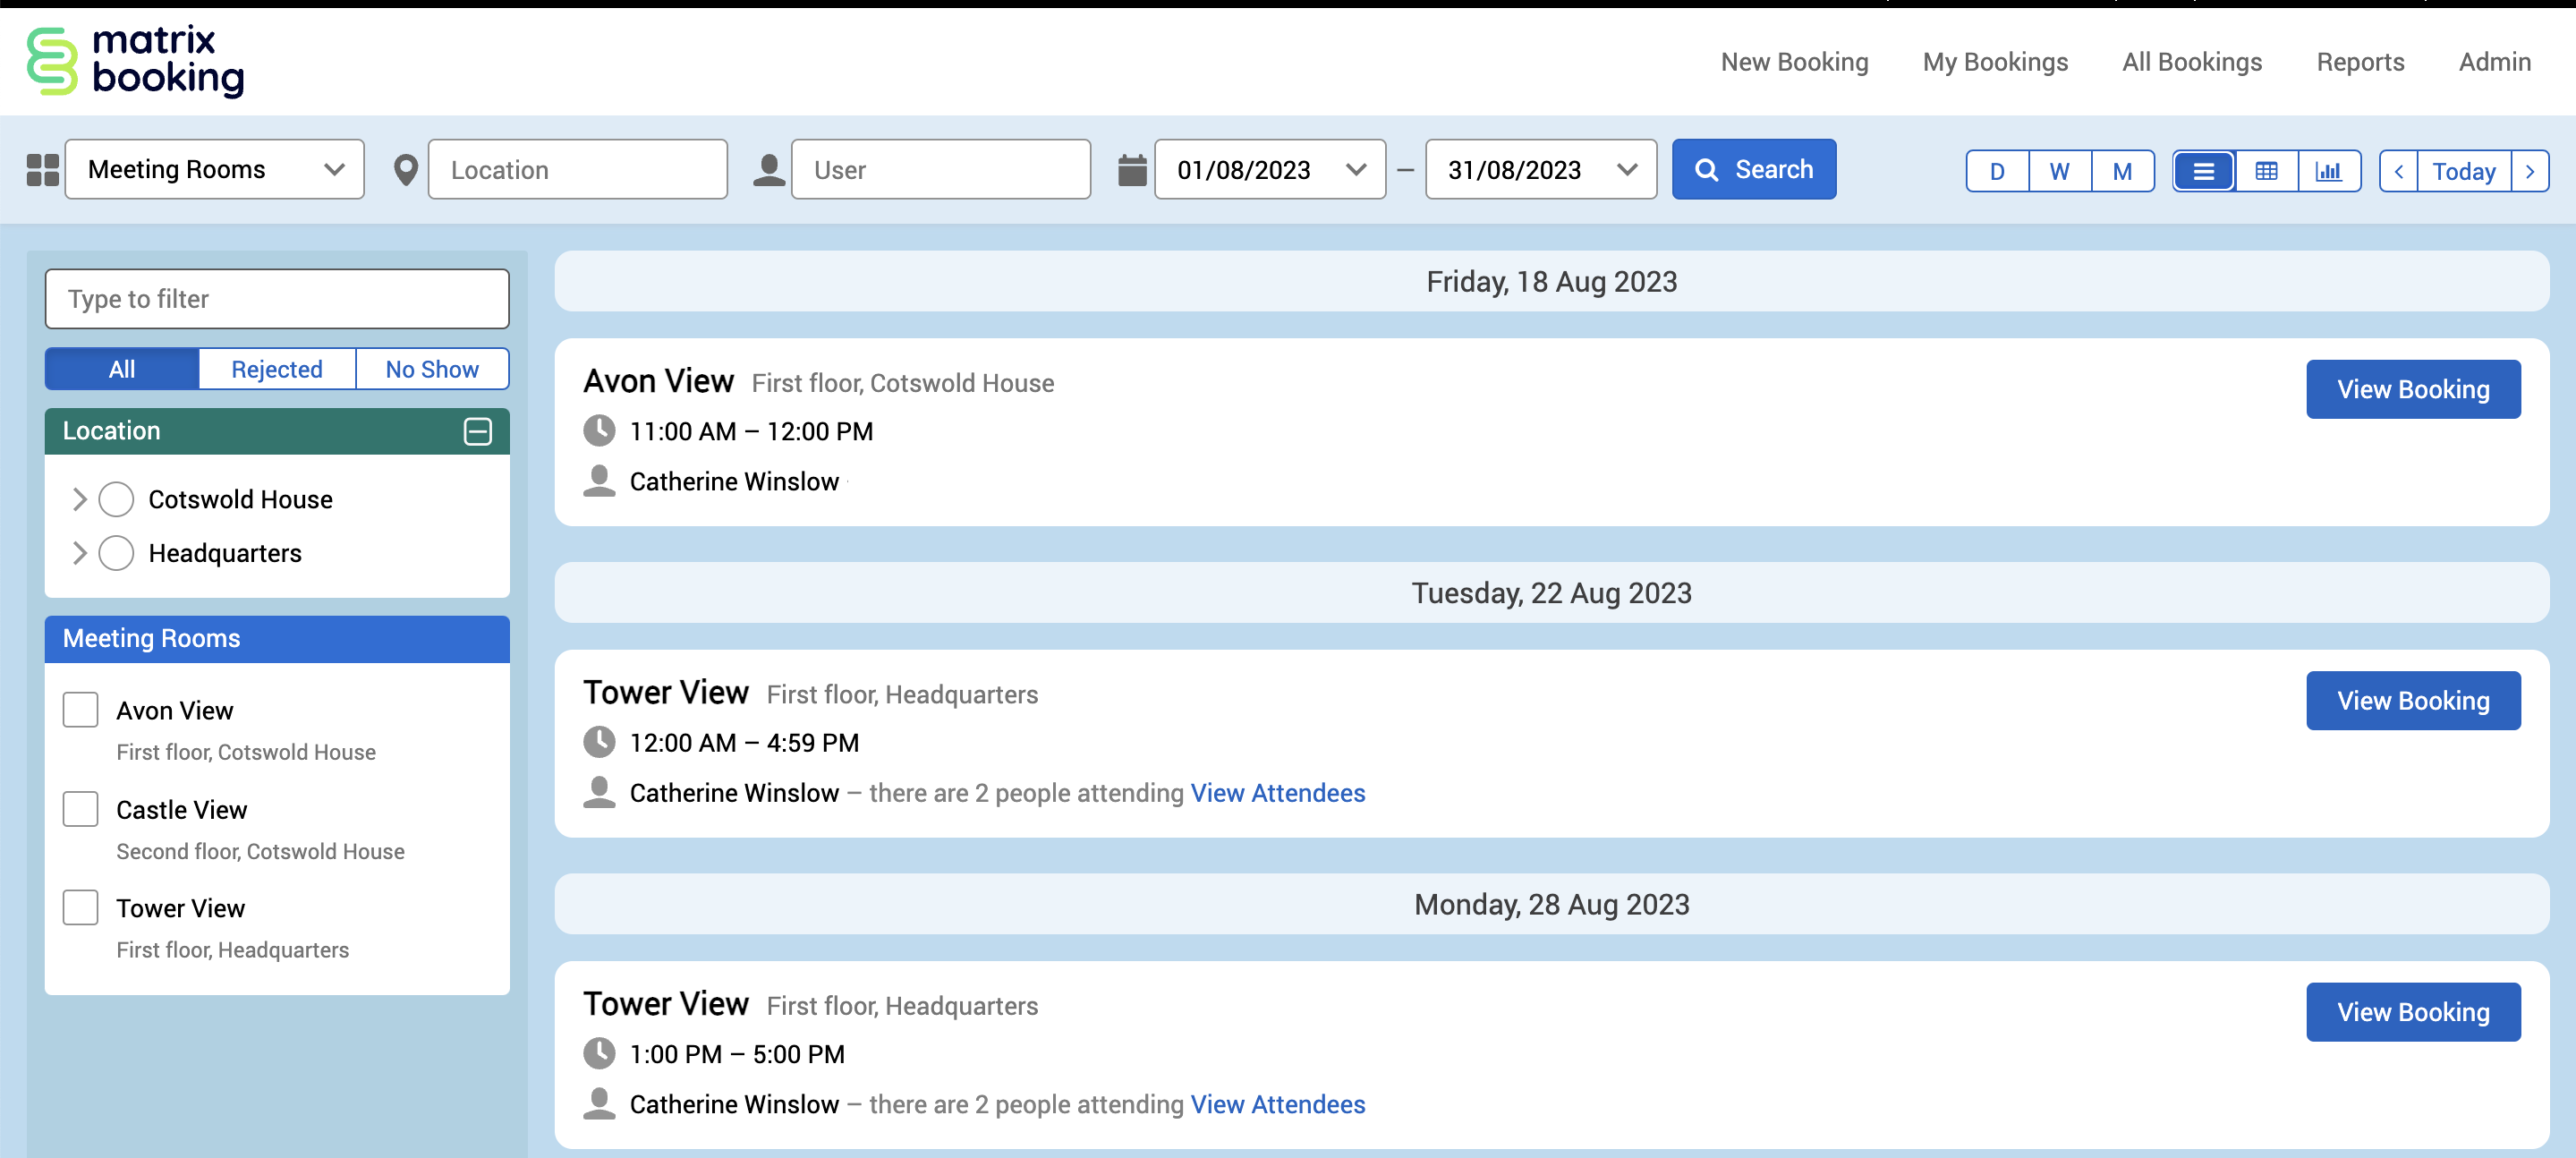Screen dimensions: 2576x1158
Task: Open the Reports menu
Action: tap(2359, 62)
